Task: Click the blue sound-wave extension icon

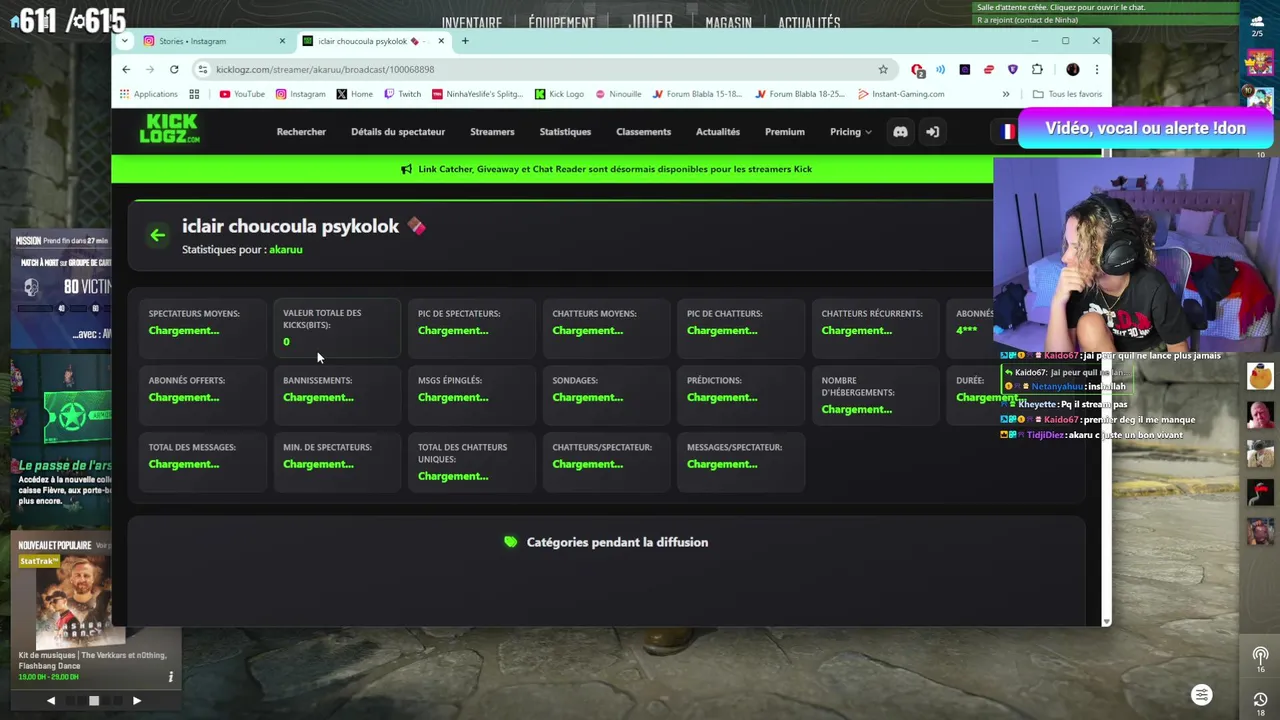Action: point(940,69)
